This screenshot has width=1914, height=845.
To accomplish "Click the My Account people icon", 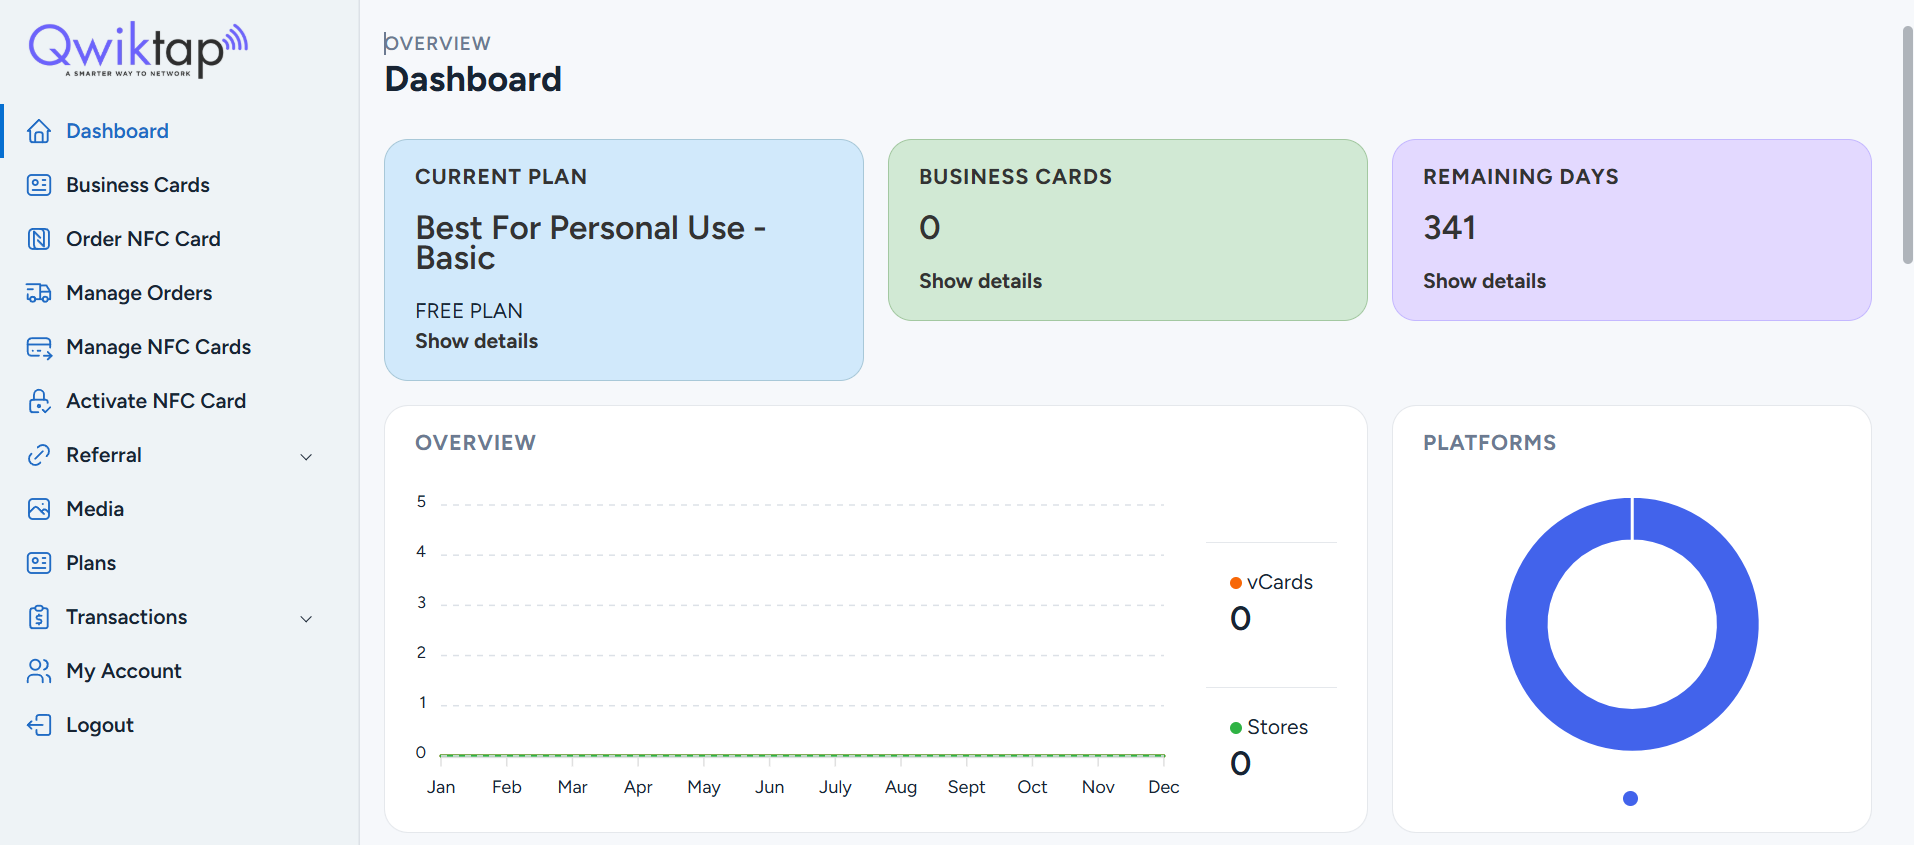I will tap(39, 671).
